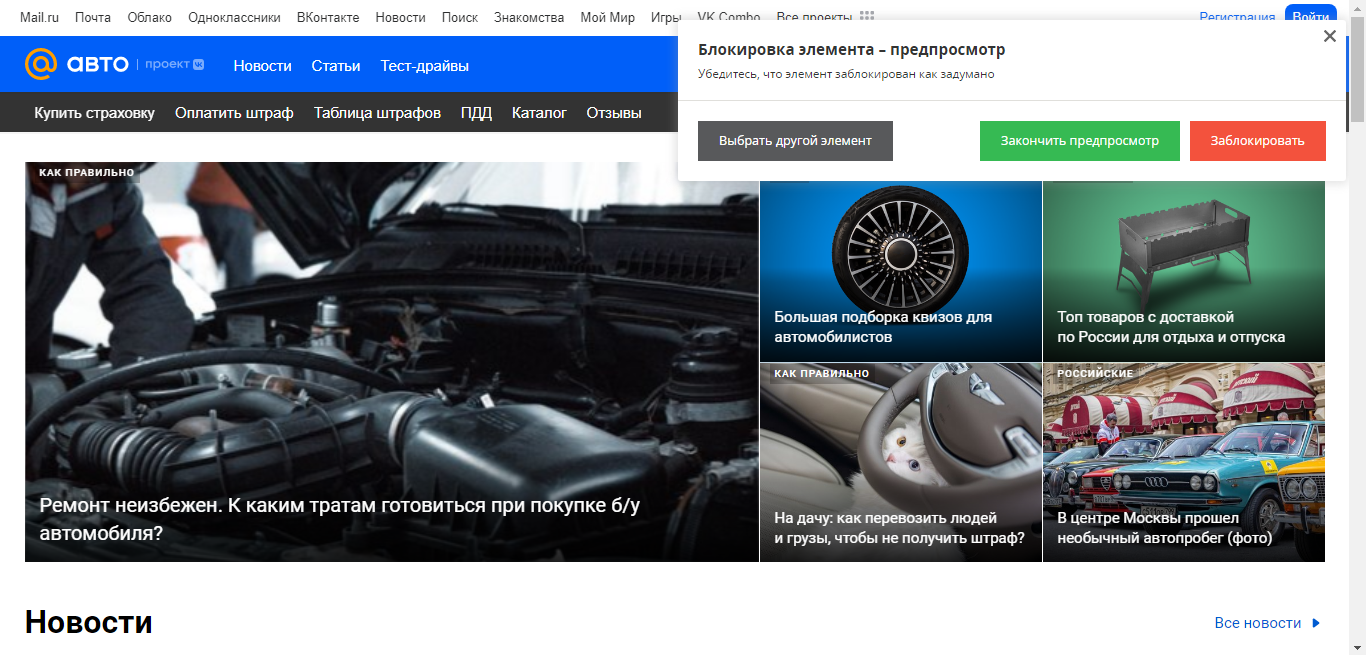Screen dimensions: 1366x655
Task: Dismiss the preview dialog with the X
Action: point(1329,36)
